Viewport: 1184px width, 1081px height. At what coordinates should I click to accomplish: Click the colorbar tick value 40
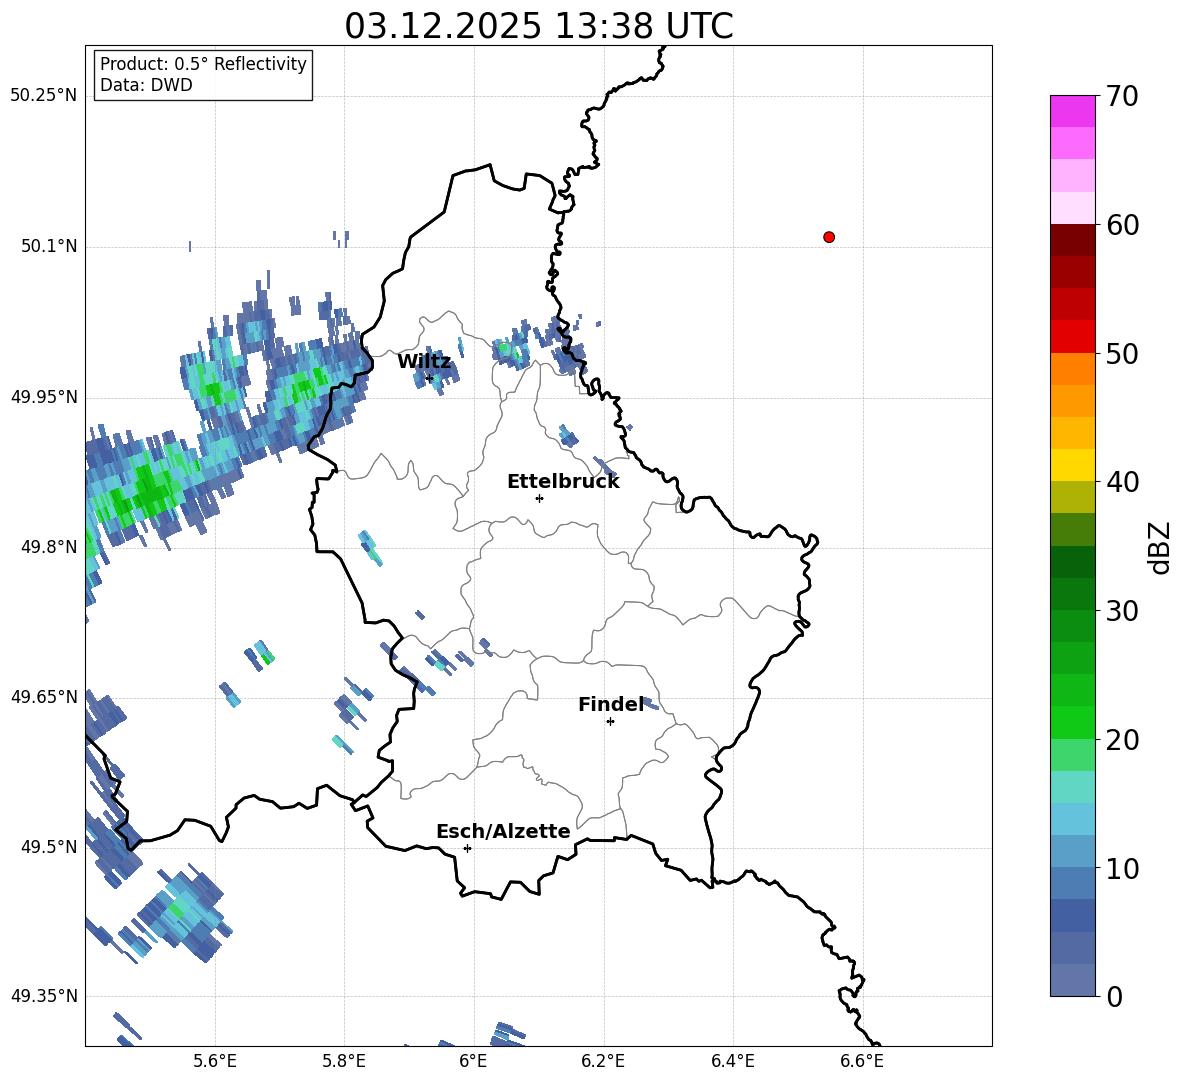[x=1122, y=482]
